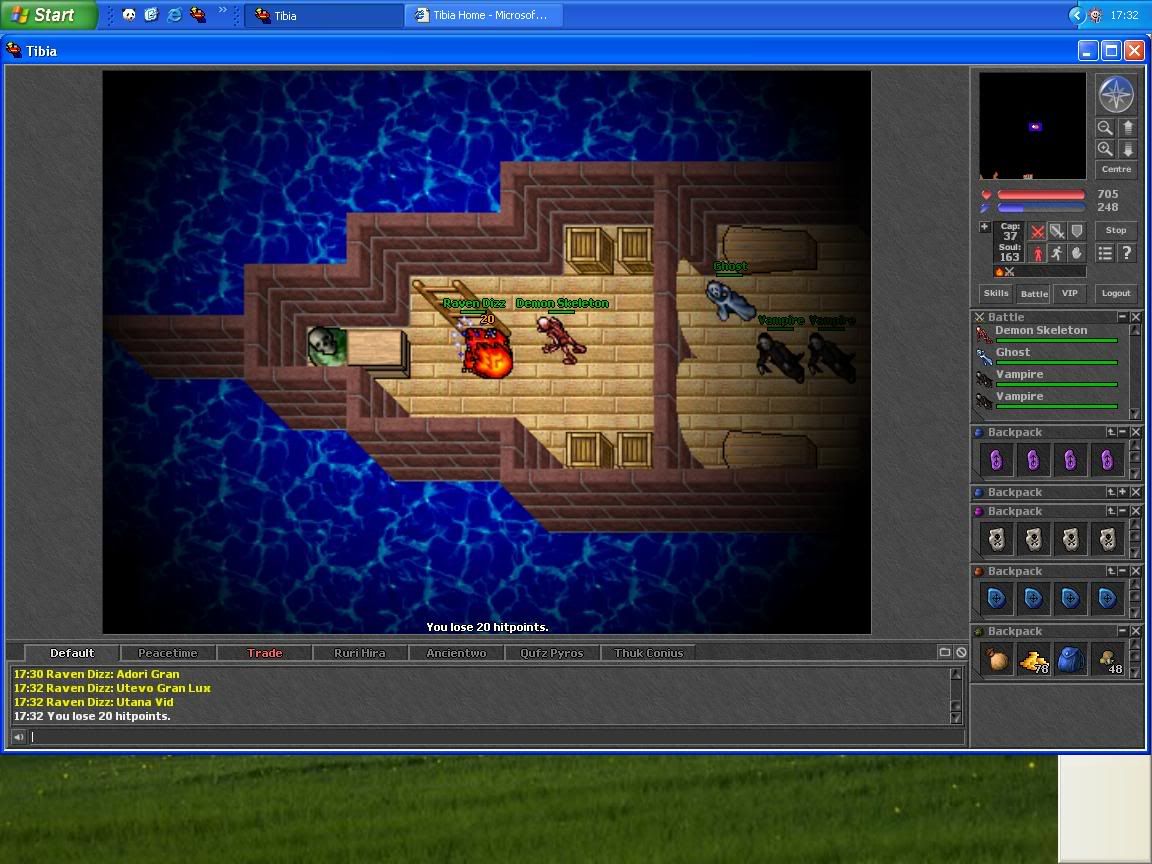This screenshot has height=864, width=1152.
Task: Switch to the Default chat tab
Action: point(72,652)
